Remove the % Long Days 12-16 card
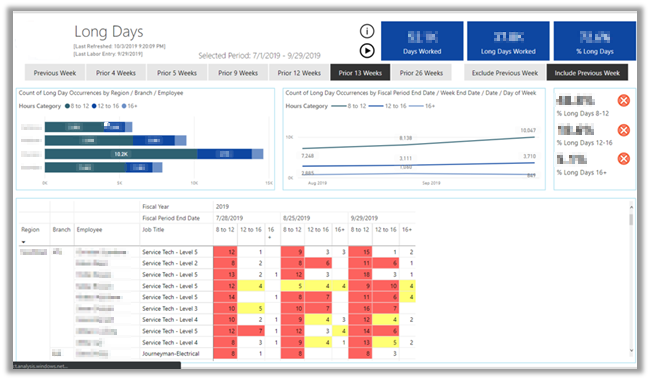650x380 pixels. [623, 130]
